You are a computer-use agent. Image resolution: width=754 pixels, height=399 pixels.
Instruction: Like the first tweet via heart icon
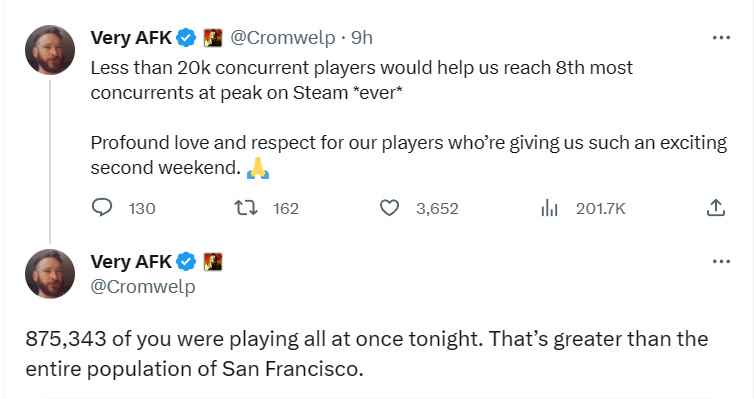click(389, 208)
